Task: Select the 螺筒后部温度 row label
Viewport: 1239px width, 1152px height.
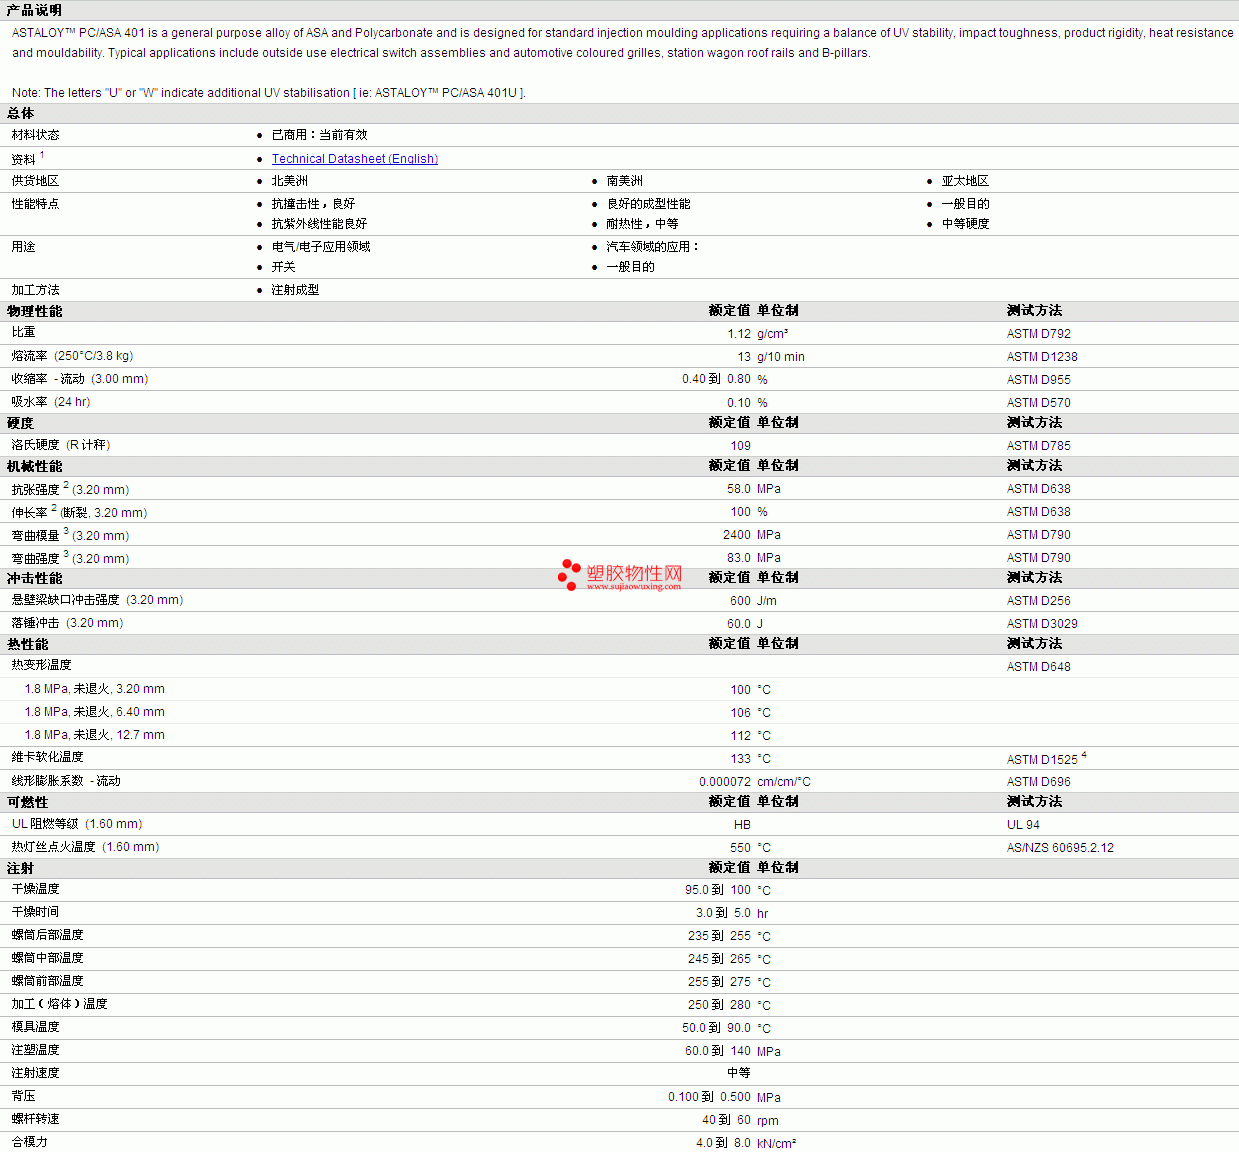Action: click(47, 935)
